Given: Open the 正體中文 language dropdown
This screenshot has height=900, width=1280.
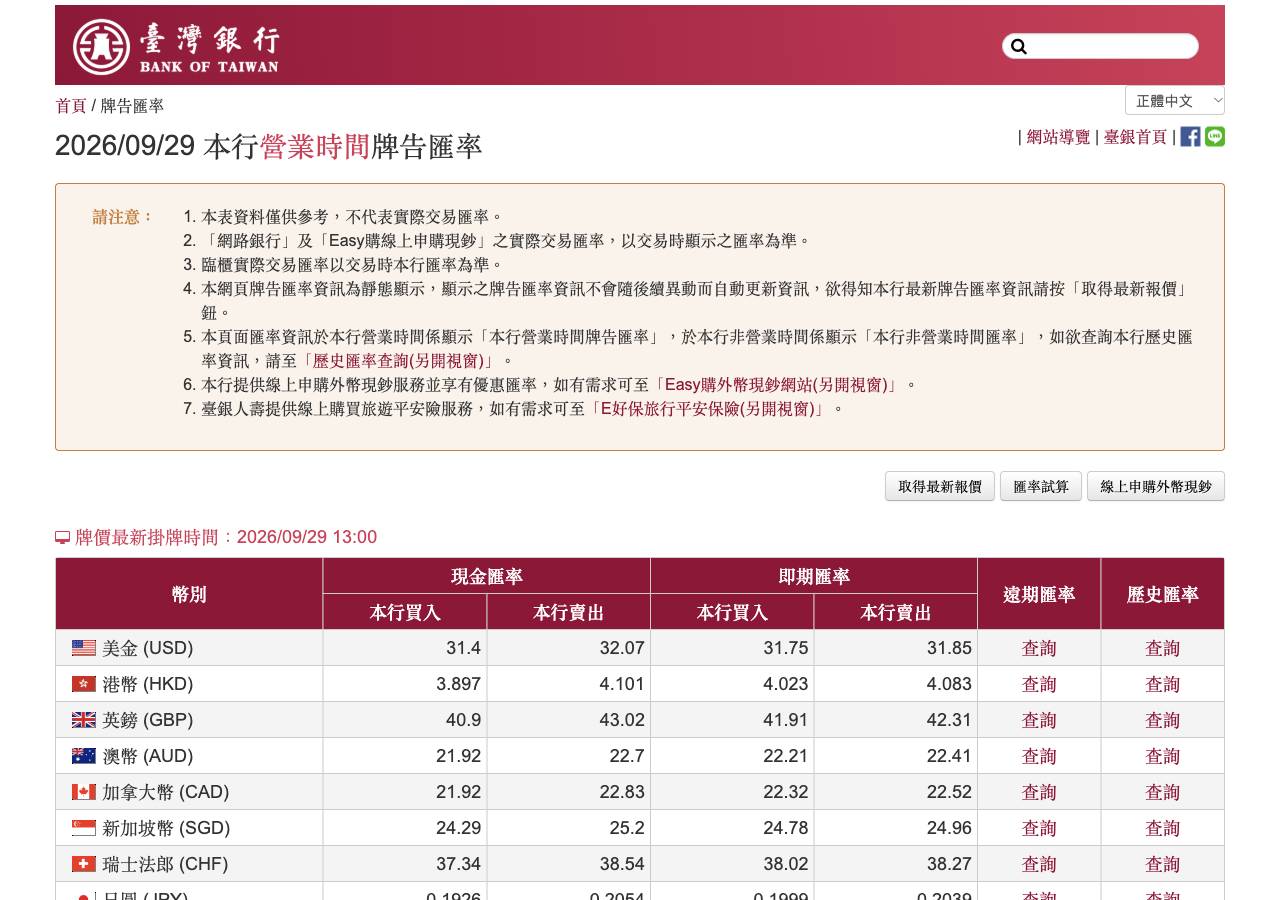Looking at the screenshot, I should 1175,101.
